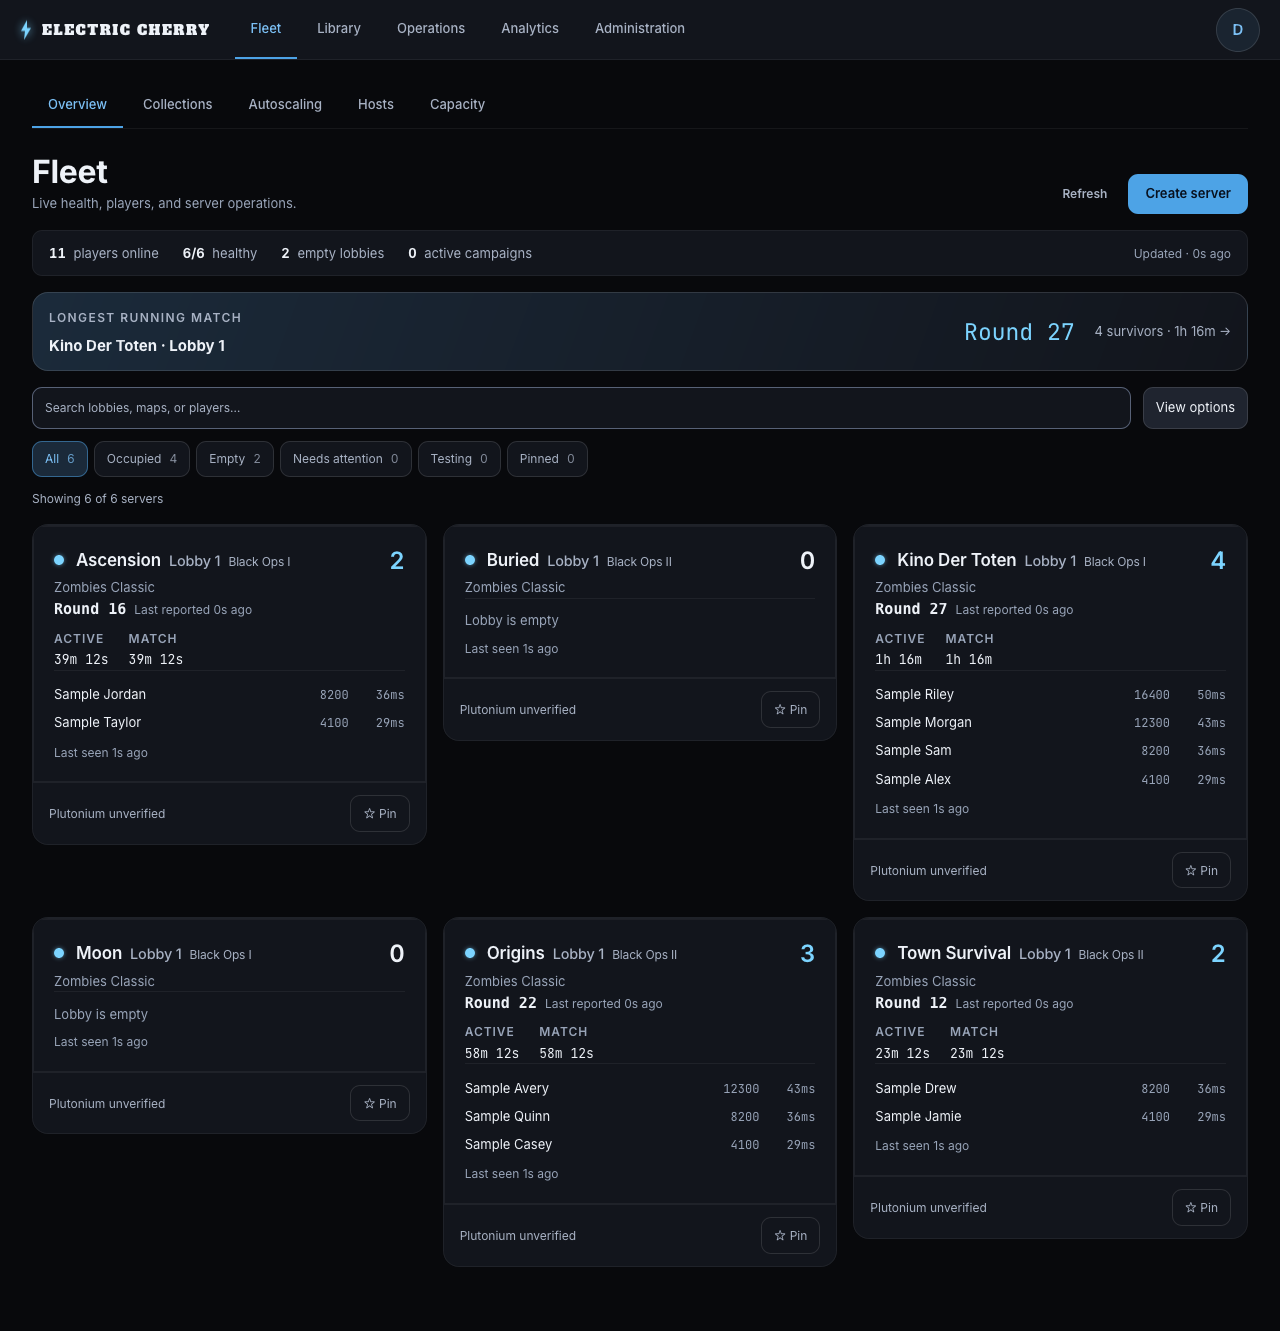Pin the Origins server card
Screen dimensions: 1280x1331
click(791, 1235)
